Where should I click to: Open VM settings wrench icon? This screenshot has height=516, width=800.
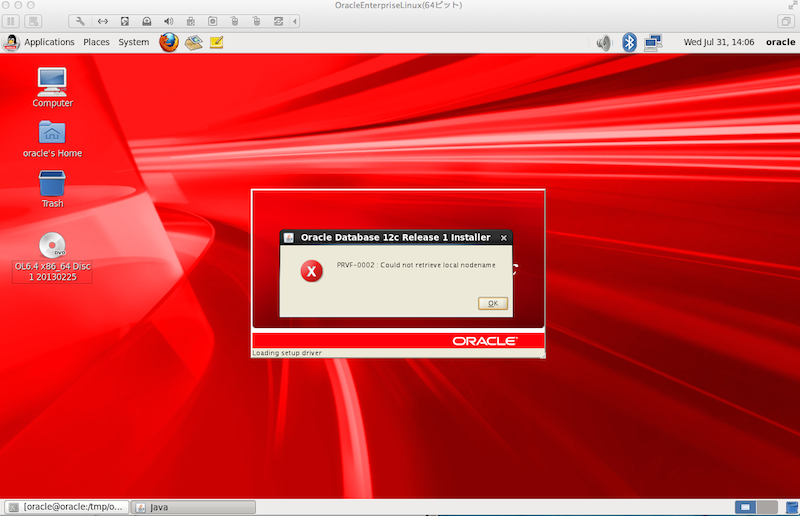[x=80, y=21]
